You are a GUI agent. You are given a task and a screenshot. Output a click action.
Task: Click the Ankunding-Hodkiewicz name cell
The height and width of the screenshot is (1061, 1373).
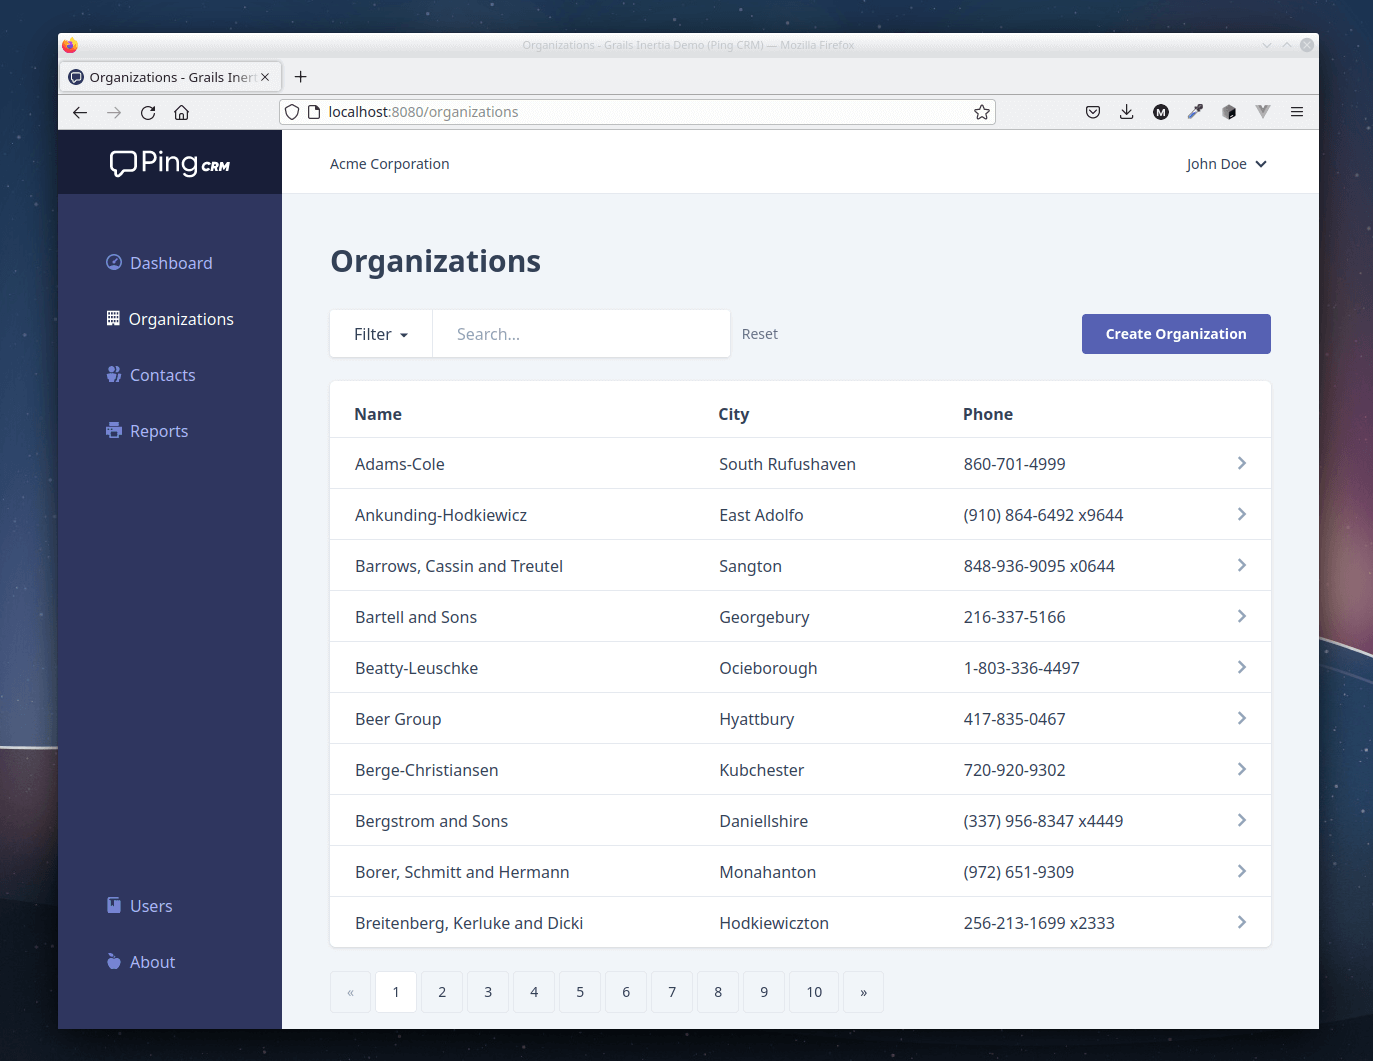(441, 515)
